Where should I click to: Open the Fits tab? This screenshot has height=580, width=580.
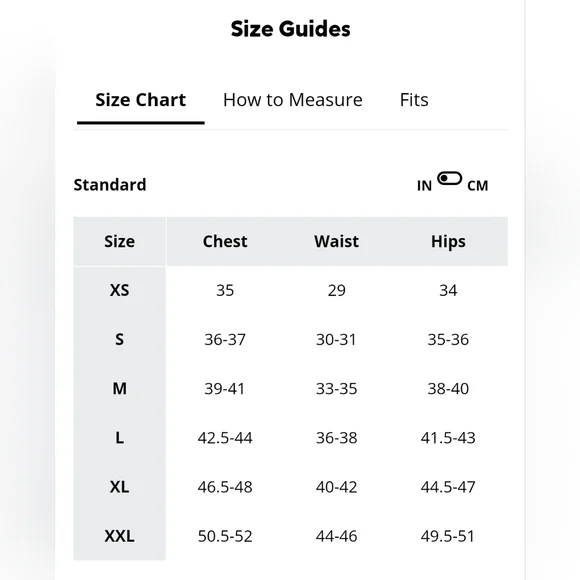pos(414,100)
